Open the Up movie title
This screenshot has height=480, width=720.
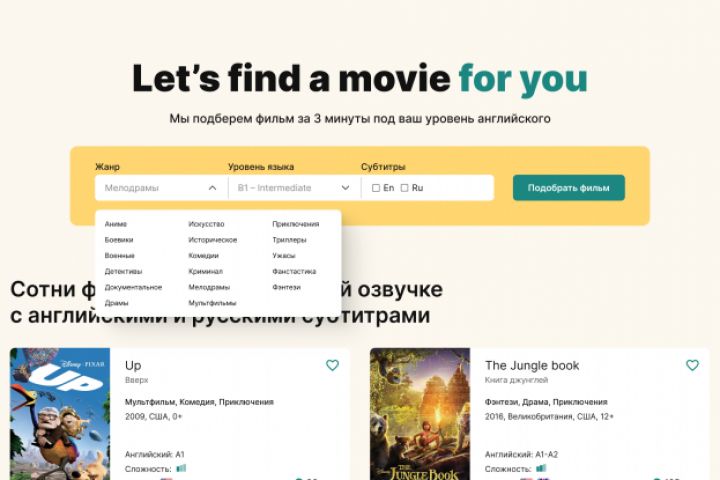pyautogui.click(x=133, y=366)
